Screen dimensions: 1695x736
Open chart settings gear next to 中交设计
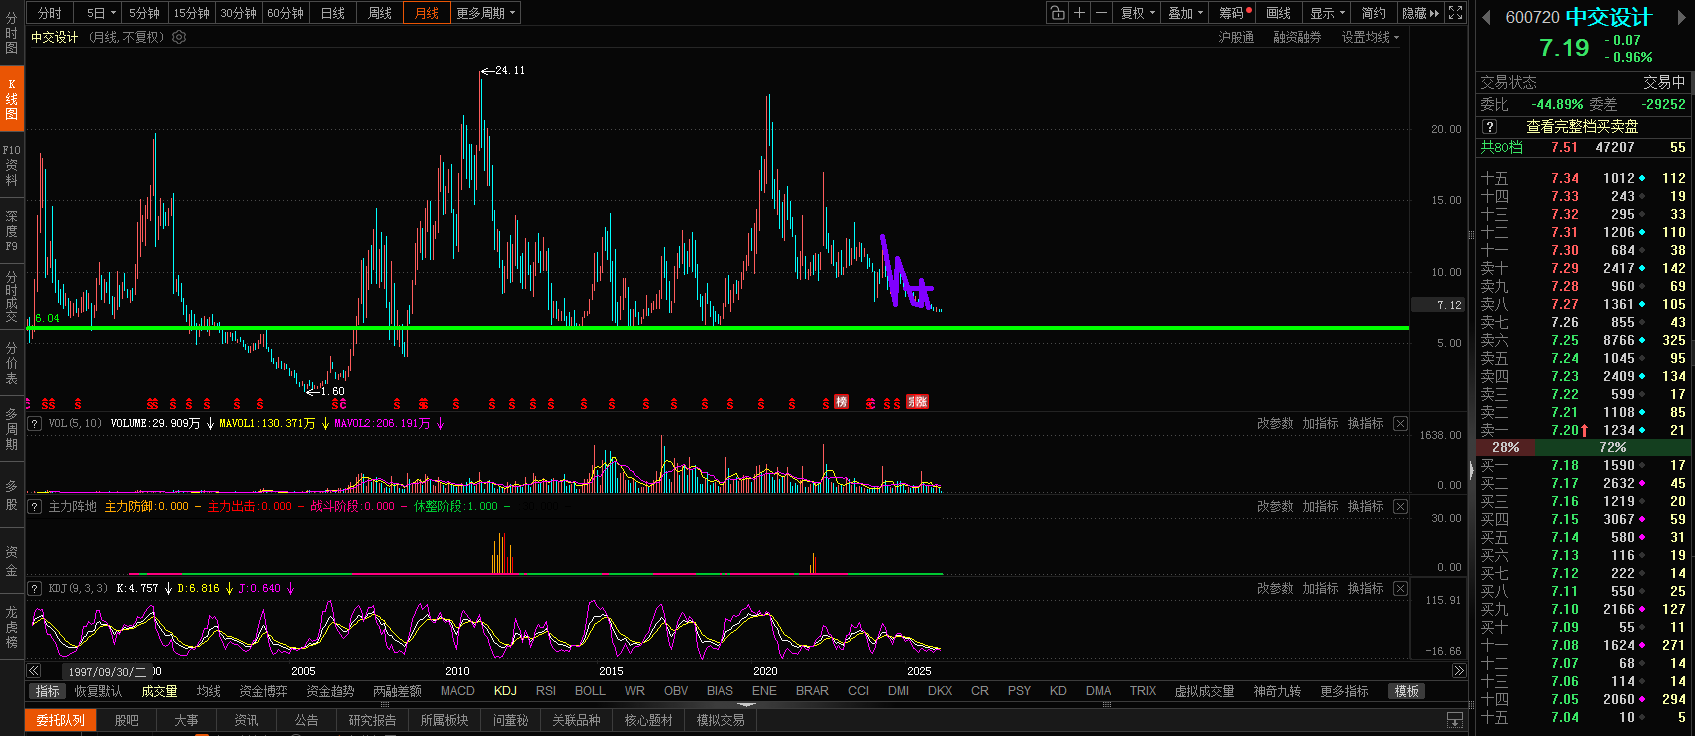point(179,37)
